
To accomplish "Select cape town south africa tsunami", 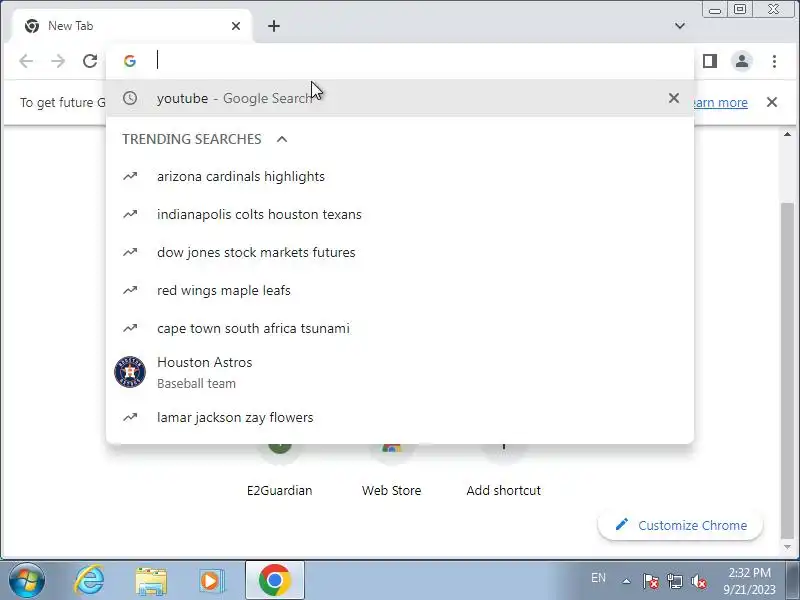I will (400, 329).
